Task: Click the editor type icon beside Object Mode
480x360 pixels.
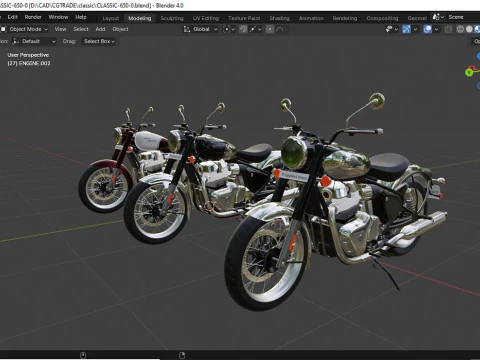Action: pyautogui.click(x=3, y=29)
